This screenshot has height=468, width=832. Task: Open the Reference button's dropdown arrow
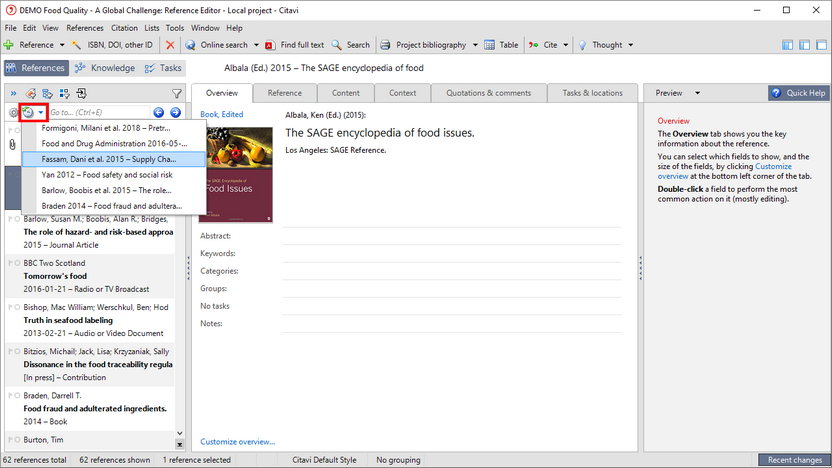coord(62,45)
